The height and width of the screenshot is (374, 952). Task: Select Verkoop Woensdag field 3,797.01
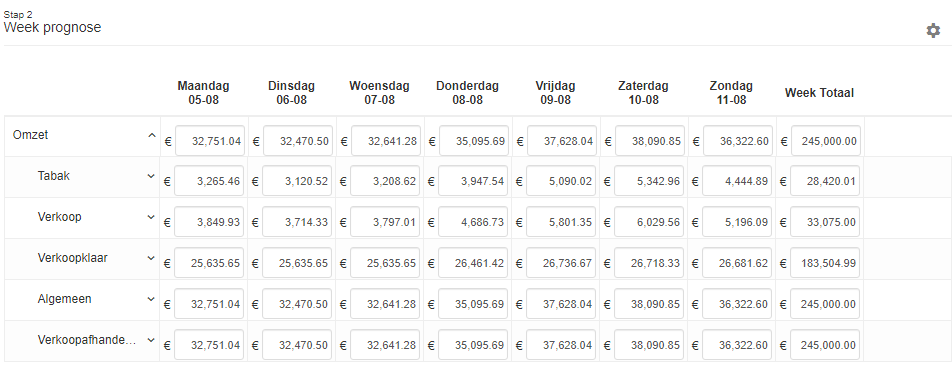pyautogui.click(x=386, y=222)
